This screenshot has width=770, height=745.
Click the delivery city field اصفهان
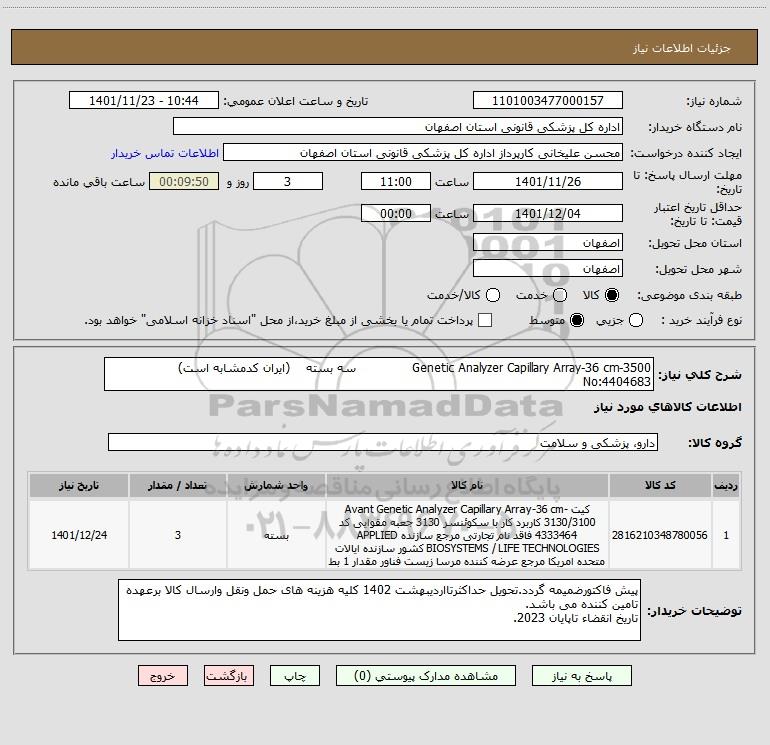(548, 268)
